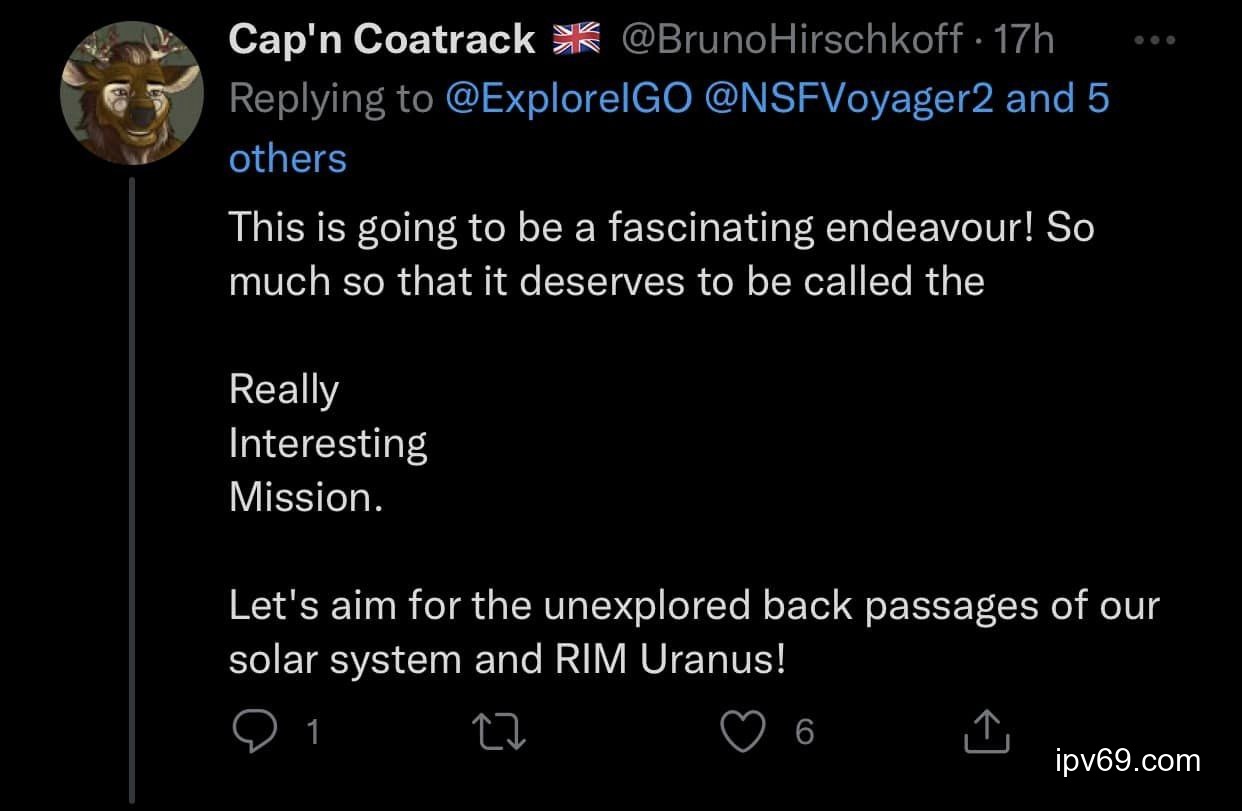Screen dimensions: 1242x811
Task: Open the three-dot more options menu
Action: (x=1157, y=41)
